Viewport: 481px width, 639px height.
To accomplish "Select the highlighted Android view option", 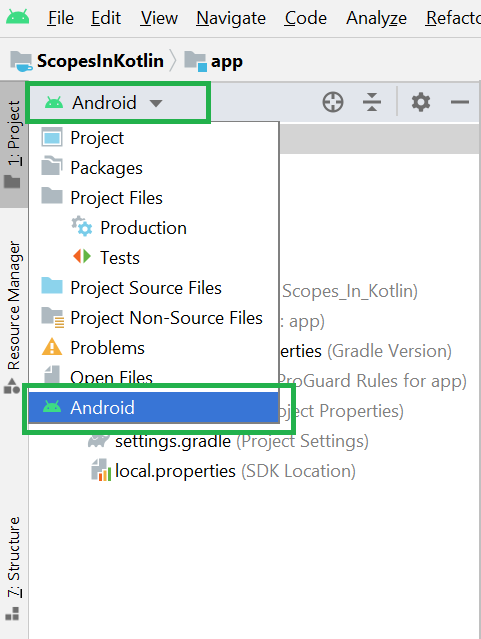I will click(153, 408).
